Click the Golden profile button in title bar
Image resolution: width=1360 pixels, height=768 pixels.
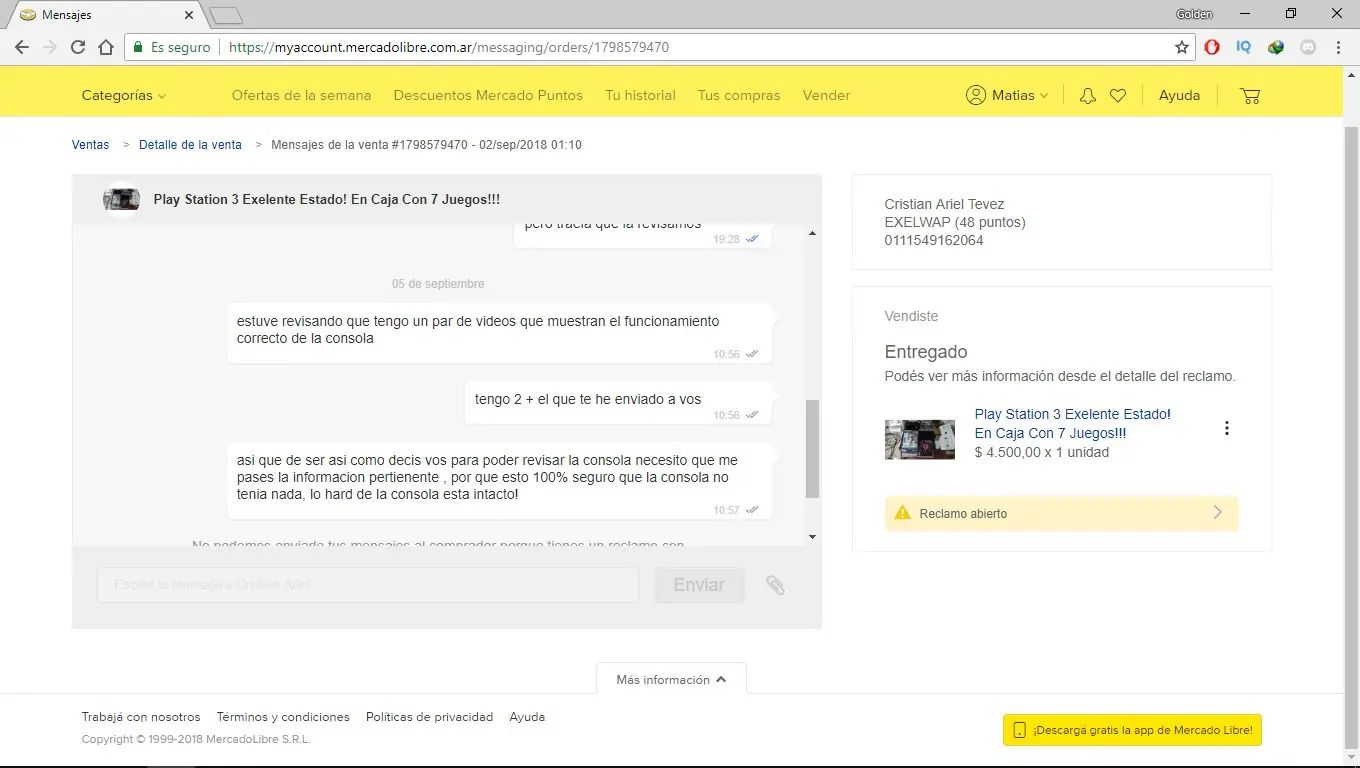click(x=1195, y=14)
